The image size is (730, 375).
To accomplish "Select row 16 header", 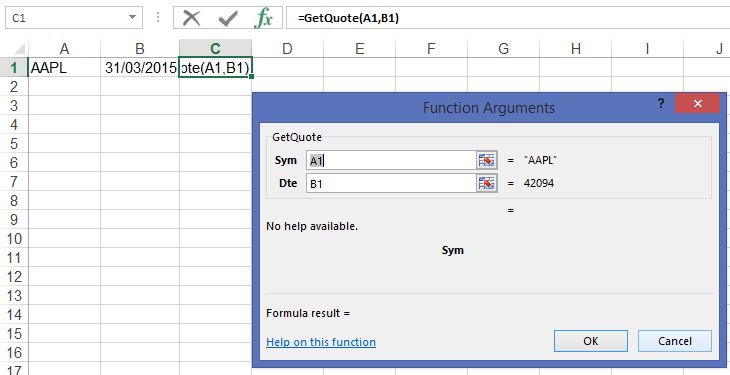I will 14,353.
